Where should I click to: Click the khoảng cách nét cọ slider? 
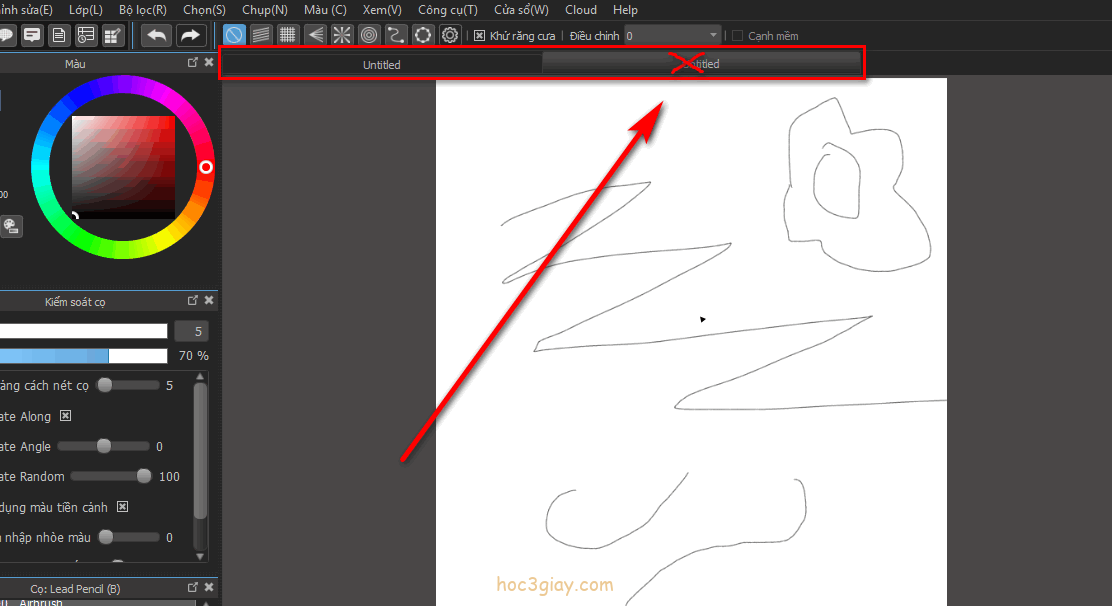pyautogui.click(x=128, y=385)
